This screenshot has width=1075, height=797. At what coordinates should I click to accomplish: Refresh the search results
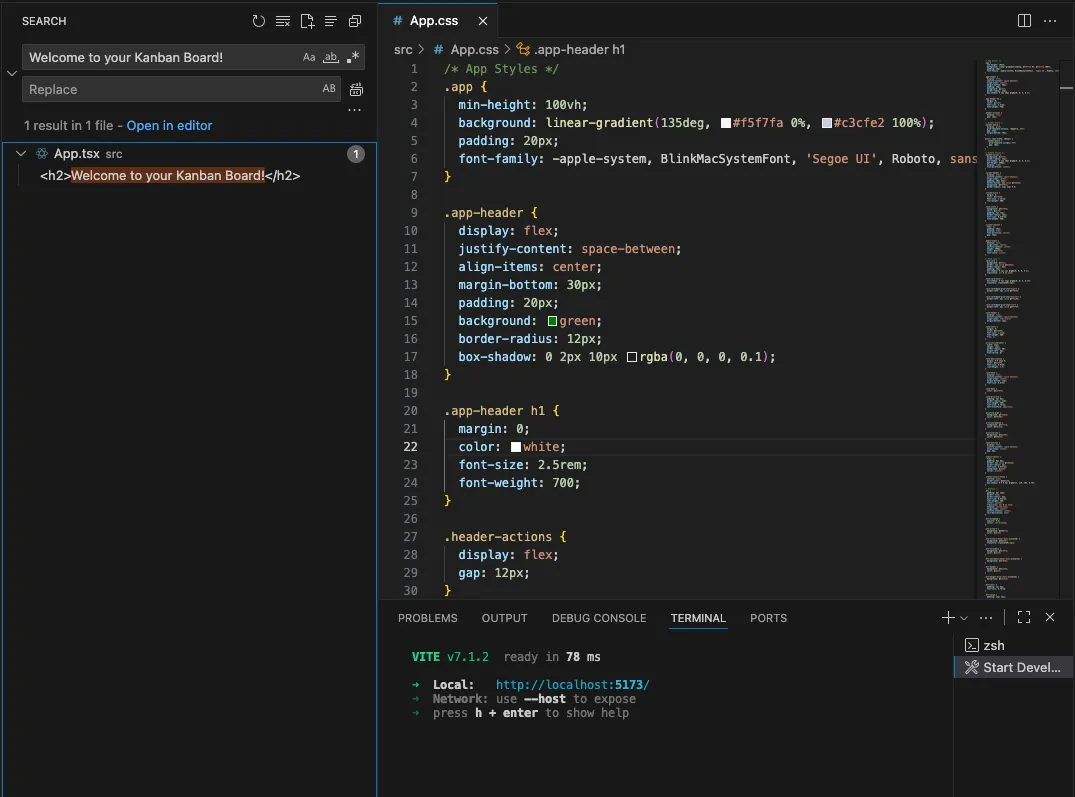[258, 21]
